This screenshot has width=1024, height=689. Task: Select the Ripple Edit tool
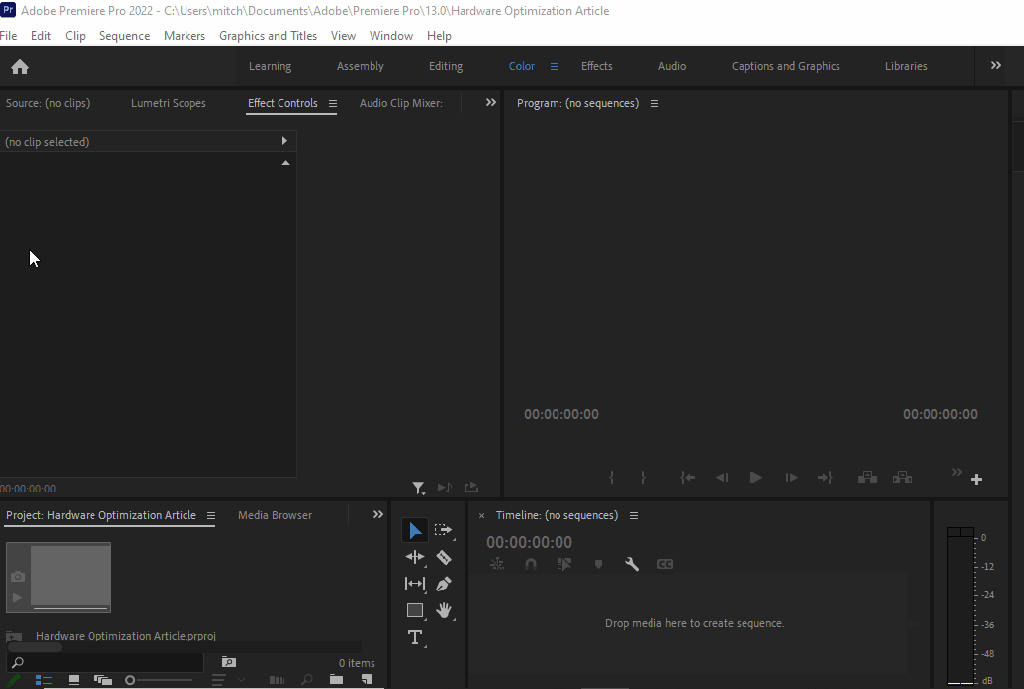pos(415,557)
